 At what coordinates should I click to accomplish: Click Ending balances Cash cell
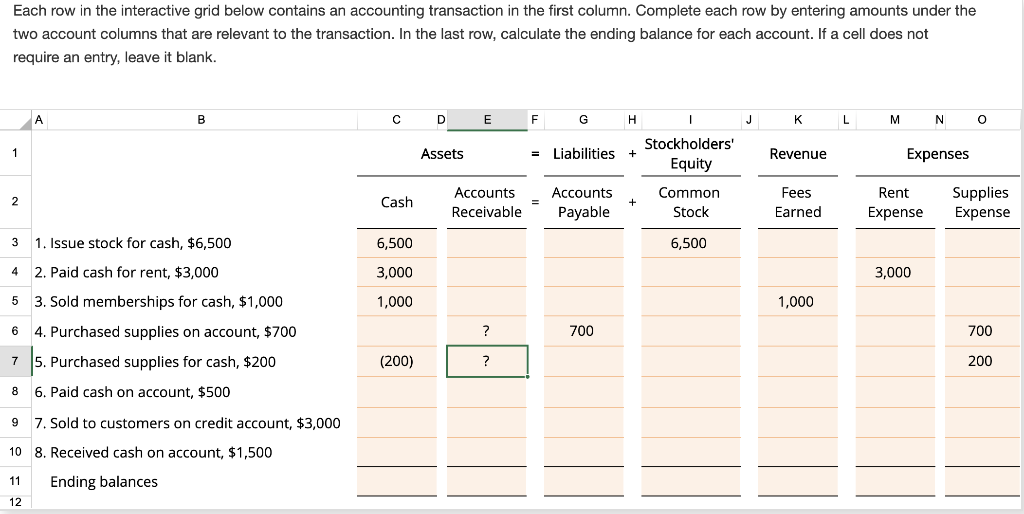396,481
